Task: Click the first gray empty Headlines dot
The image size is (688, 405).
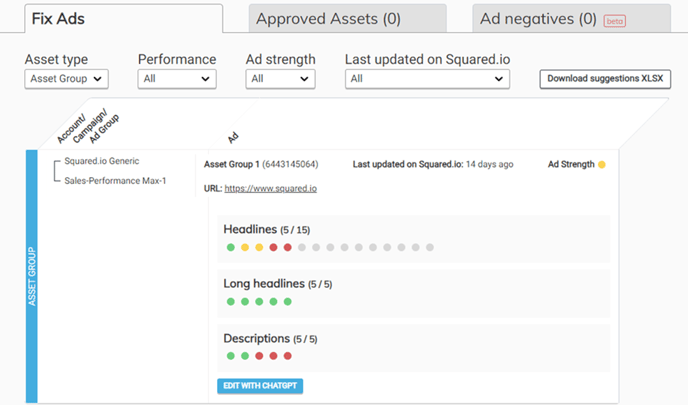Action: coord(302,247)
